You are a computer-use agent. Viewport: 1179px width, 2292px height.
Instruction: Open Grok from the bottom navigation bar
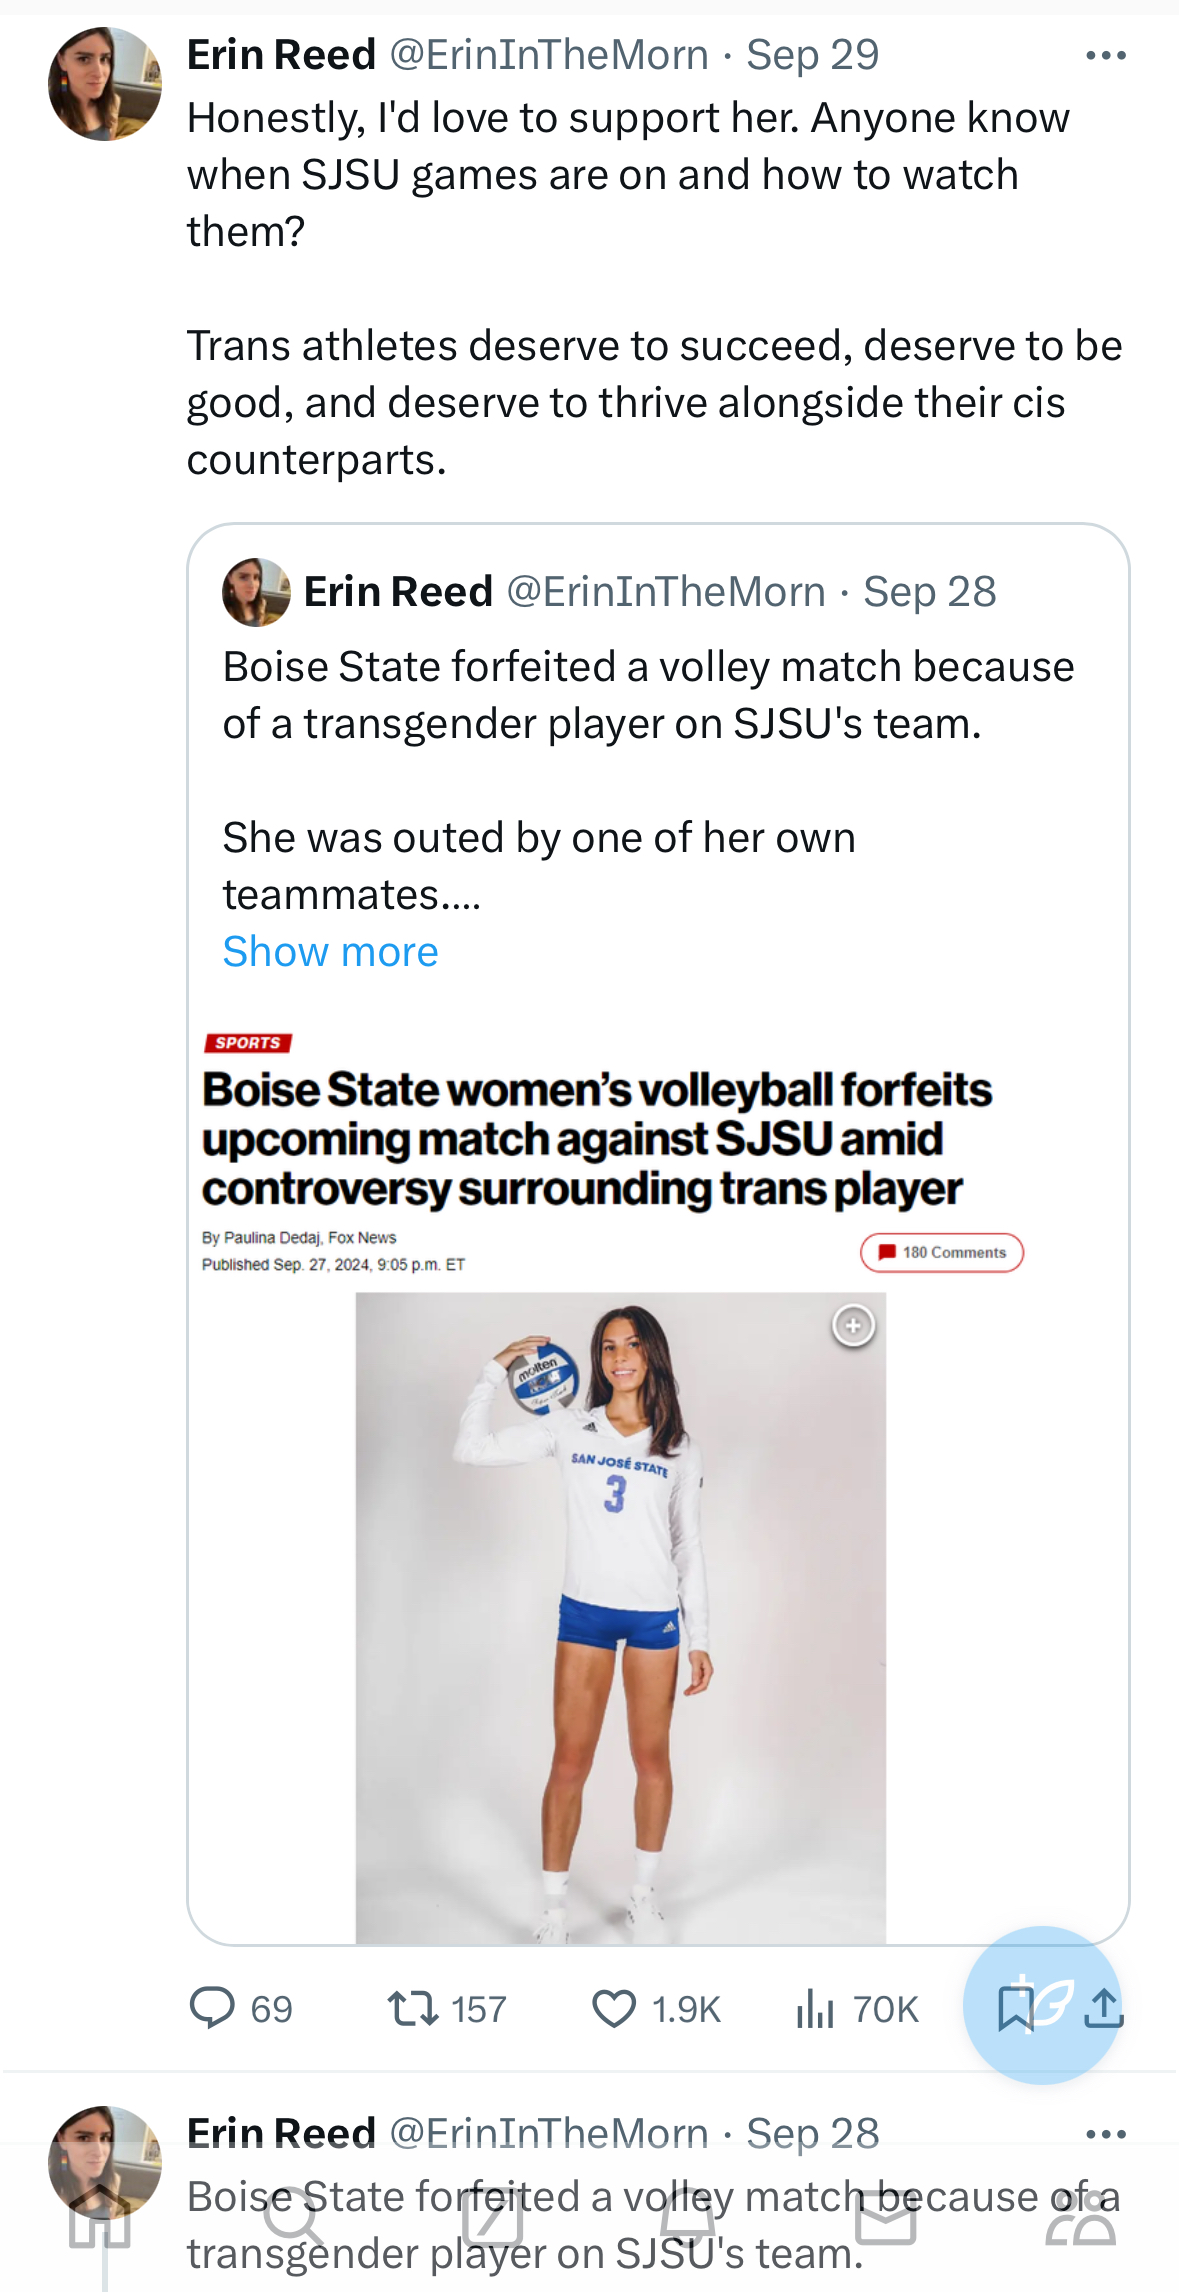(x=492, y=2220)
